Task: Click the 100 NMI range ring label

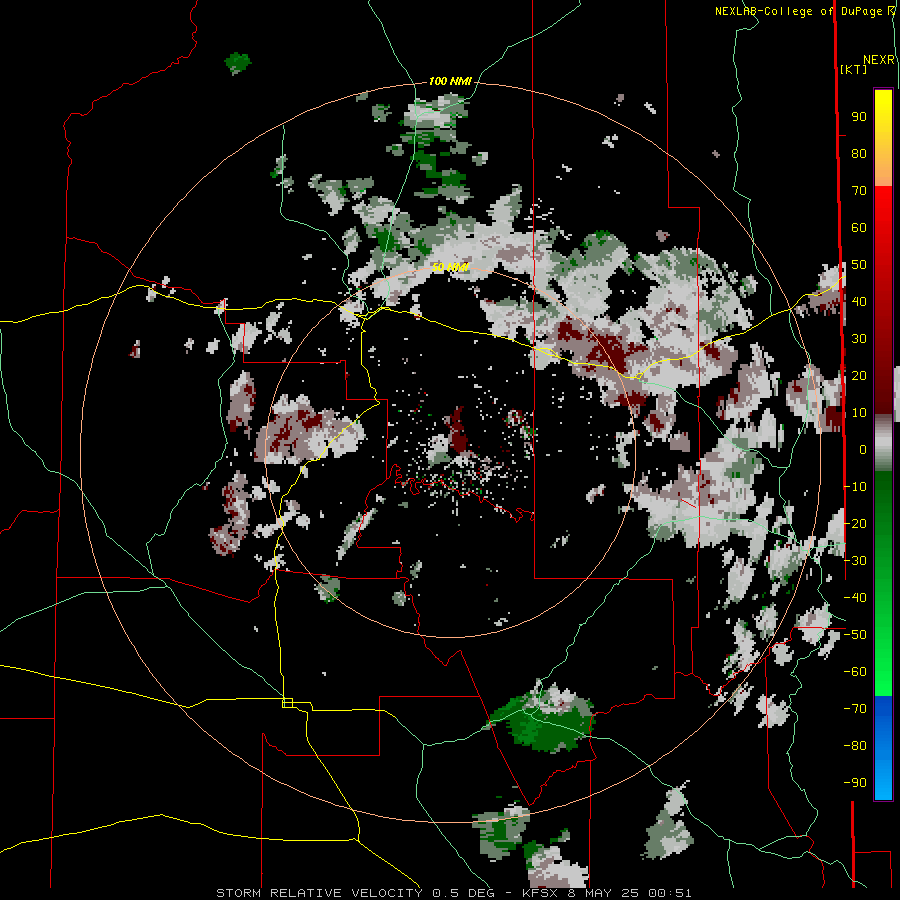Action: pos(450,81)
